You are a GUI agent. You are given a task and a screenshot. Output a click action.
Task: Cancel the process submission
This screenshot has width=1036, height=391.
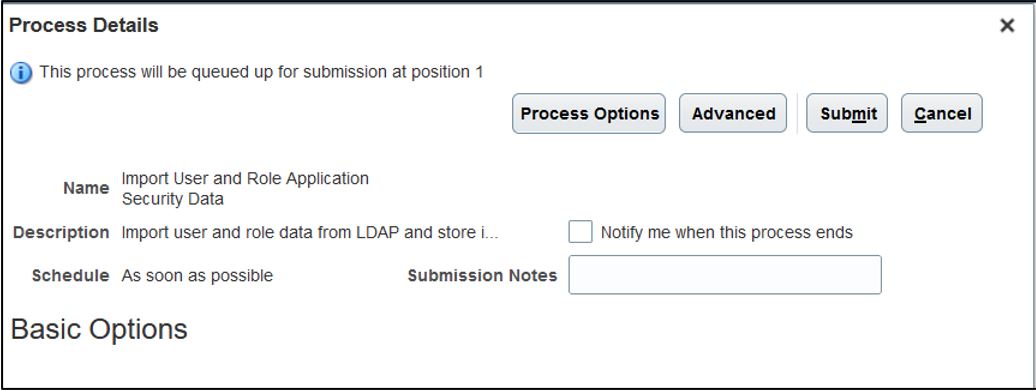[942, 114]
